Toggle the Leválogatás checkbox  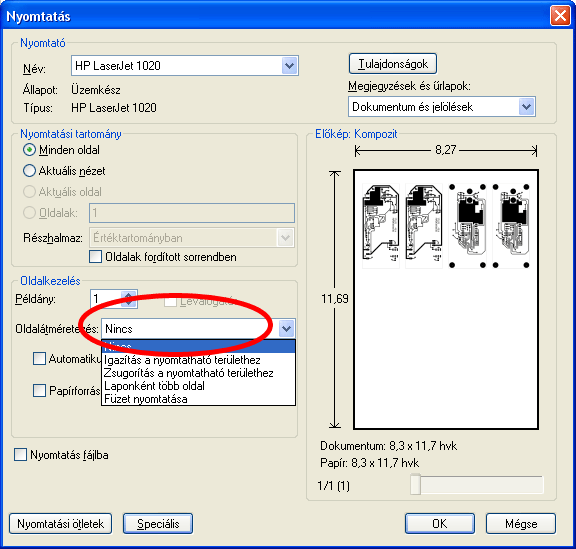[x=170, y=302]
